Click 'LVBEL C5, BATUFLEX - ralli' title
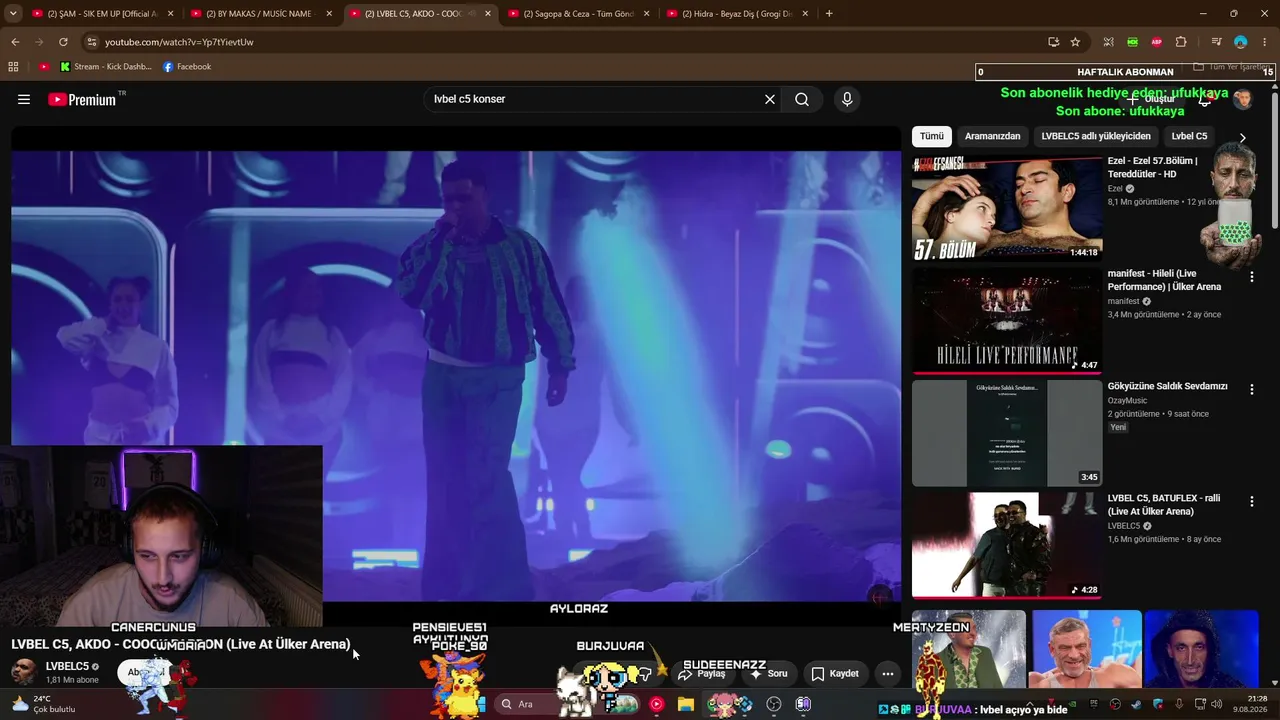 tap(1164, 505)
